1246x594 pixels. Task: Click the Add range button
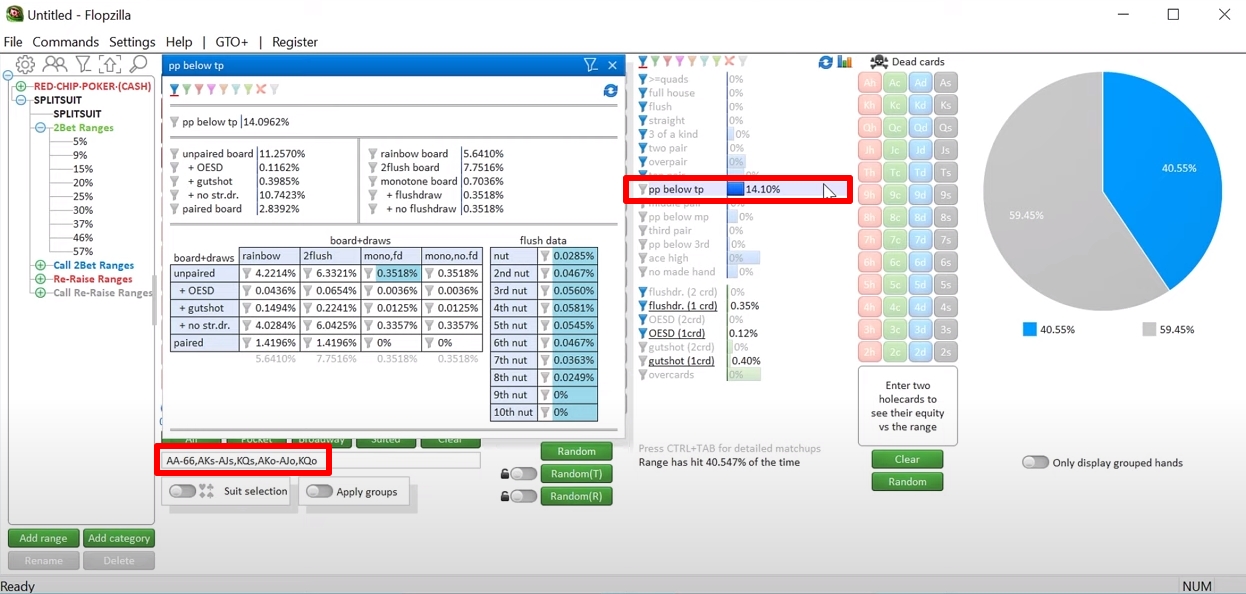[x=43, y=538]
